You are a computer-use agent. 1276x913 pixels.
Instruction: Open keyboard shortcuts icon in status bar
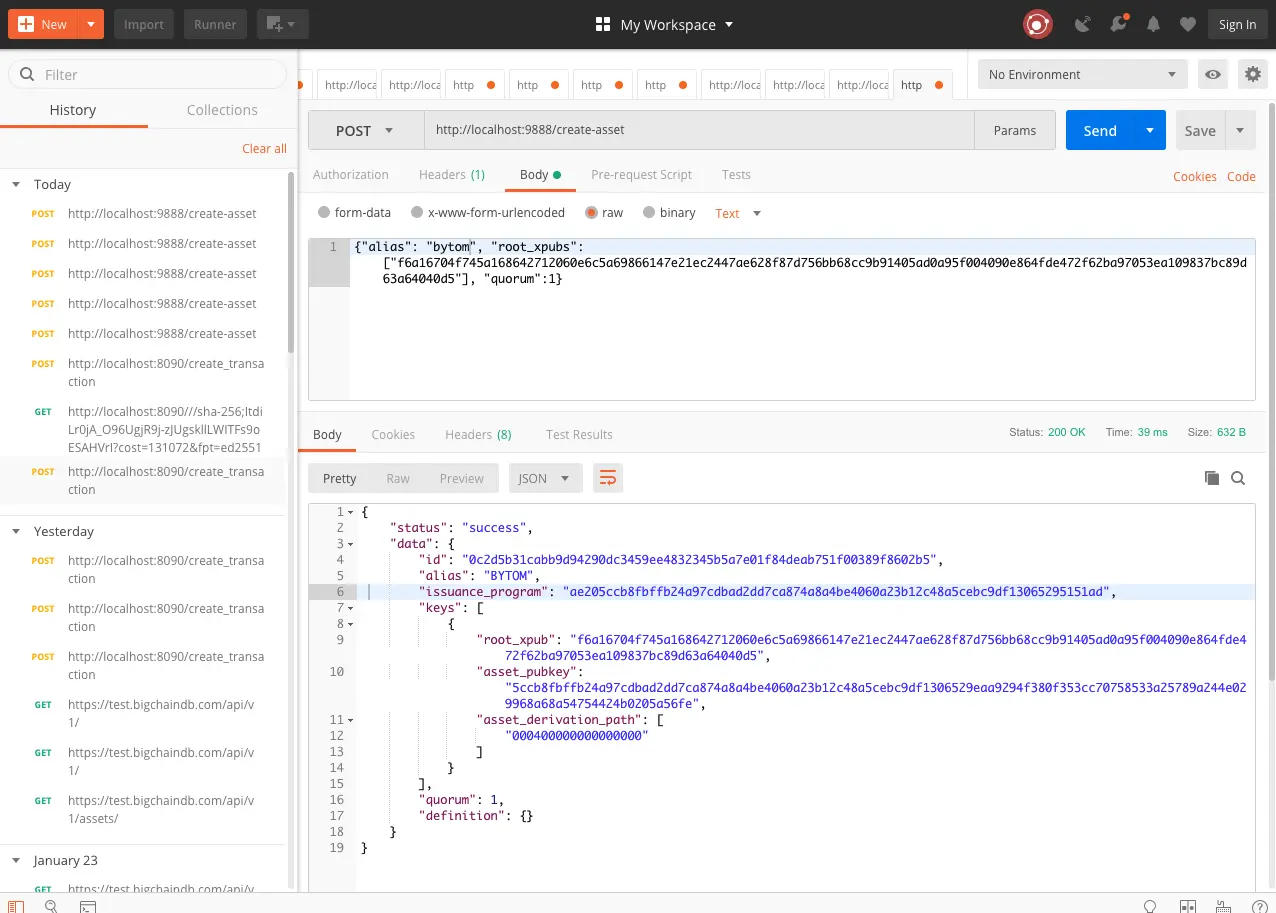pyautogui.click(x=1223, y=906)
